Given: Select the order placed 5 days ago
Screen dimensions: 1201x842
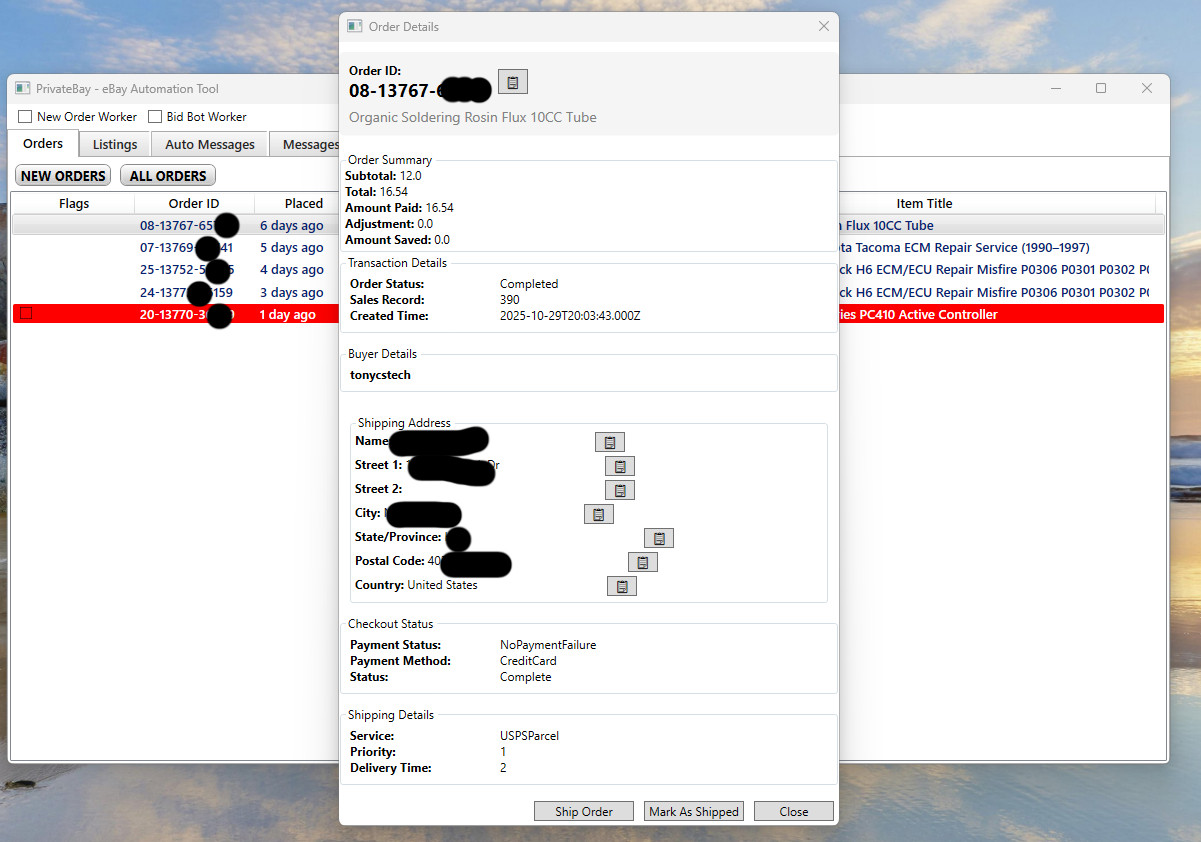Looking at the screenshot, I should click(291, 248).
